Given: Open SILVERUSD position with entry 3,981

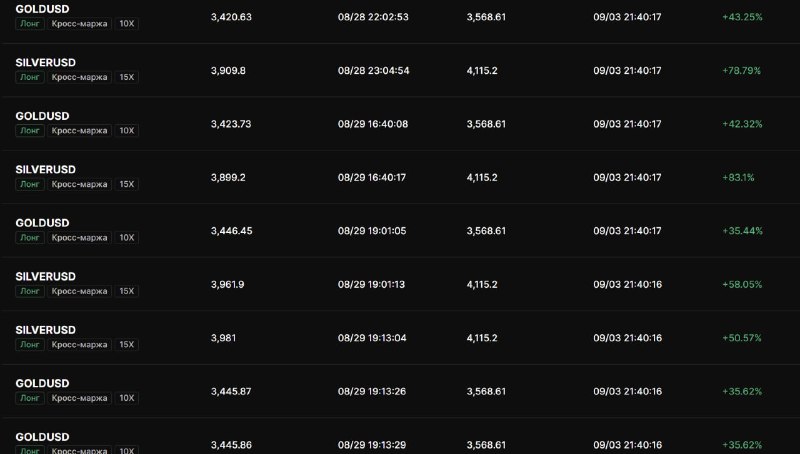Looking at the screenshot, I should pos(400,338).
